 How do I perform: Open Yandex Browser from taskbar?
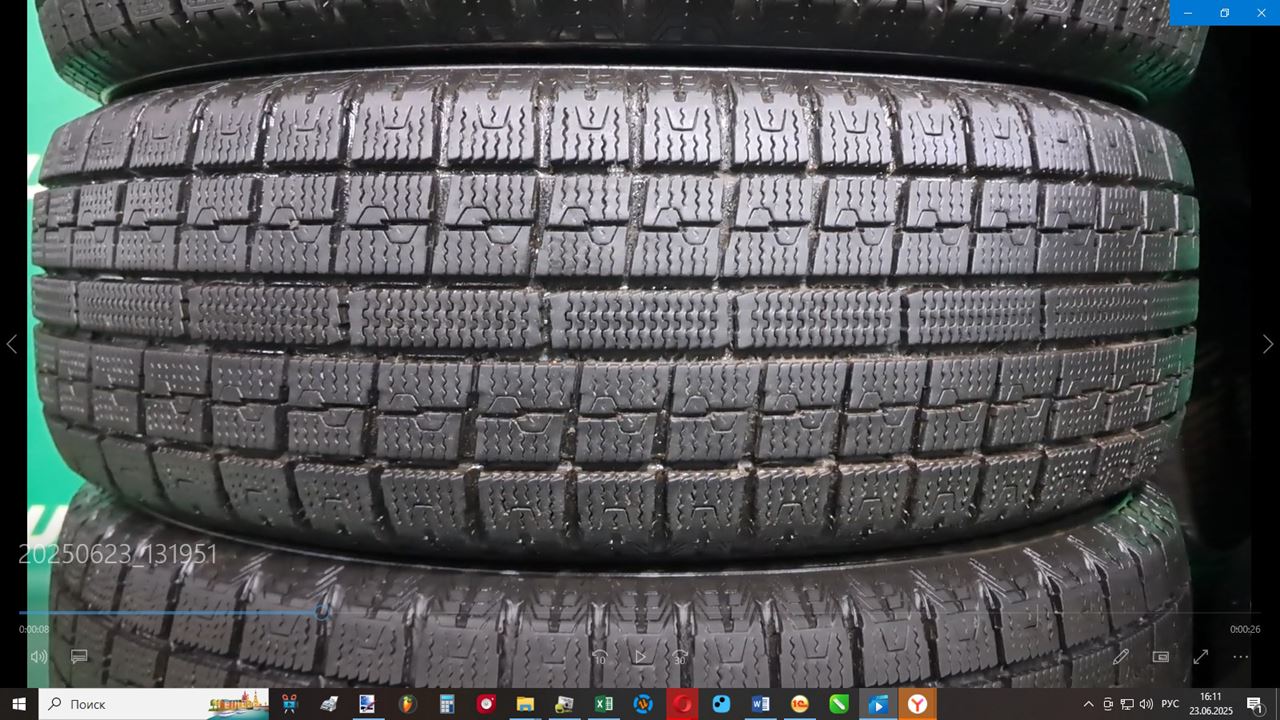(916, 704)
